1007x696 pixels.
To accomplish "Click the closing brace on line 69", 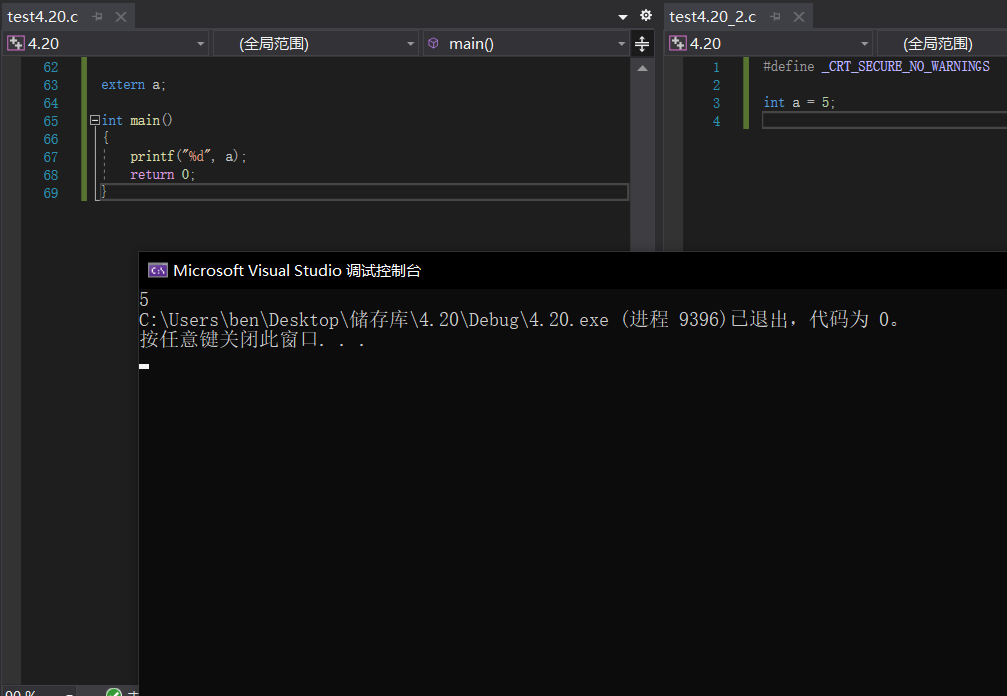I will (103, 191).
